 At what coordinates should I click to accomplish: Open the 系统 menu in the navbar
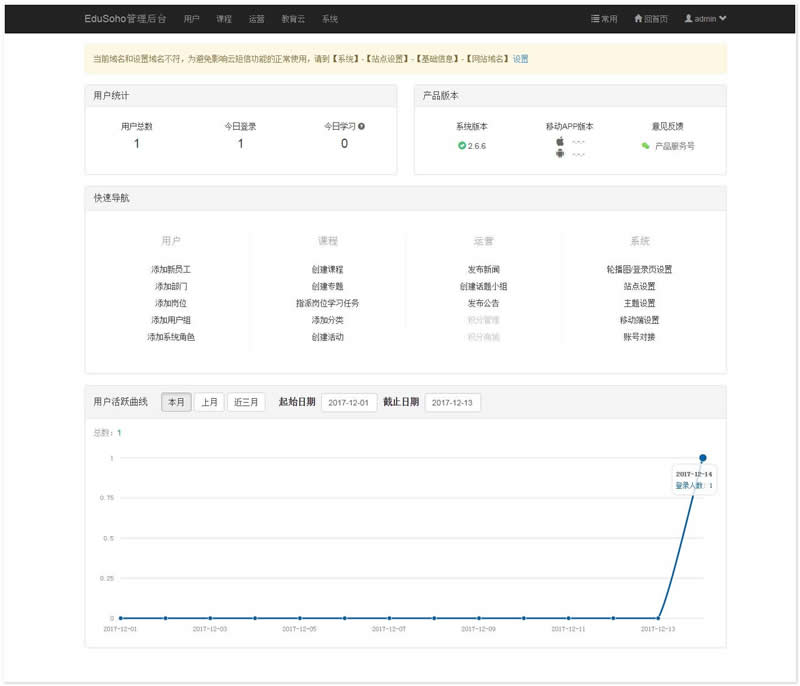pyautogui.click(x=330, y=19)
